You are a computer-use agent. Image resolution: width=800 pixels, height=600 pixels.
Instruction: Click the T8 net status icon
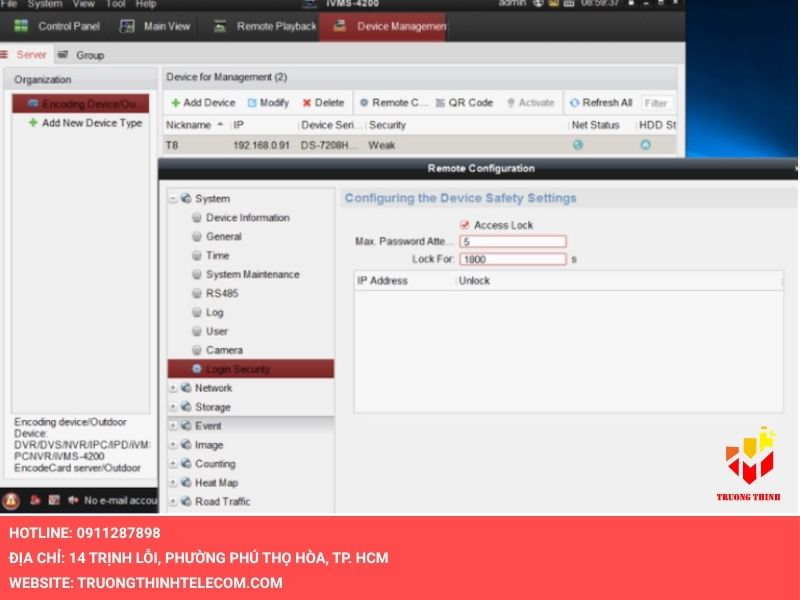pyautogui.click(x=578, y=145)
